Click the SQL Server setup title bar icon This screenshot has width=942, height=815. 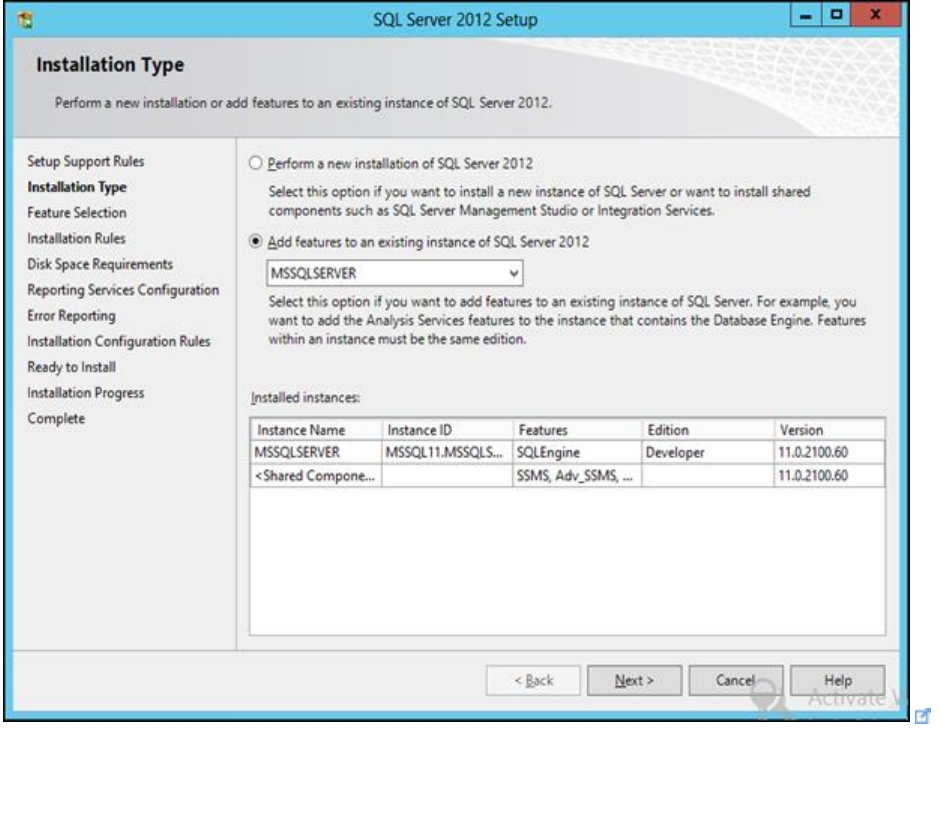[26, 20]
